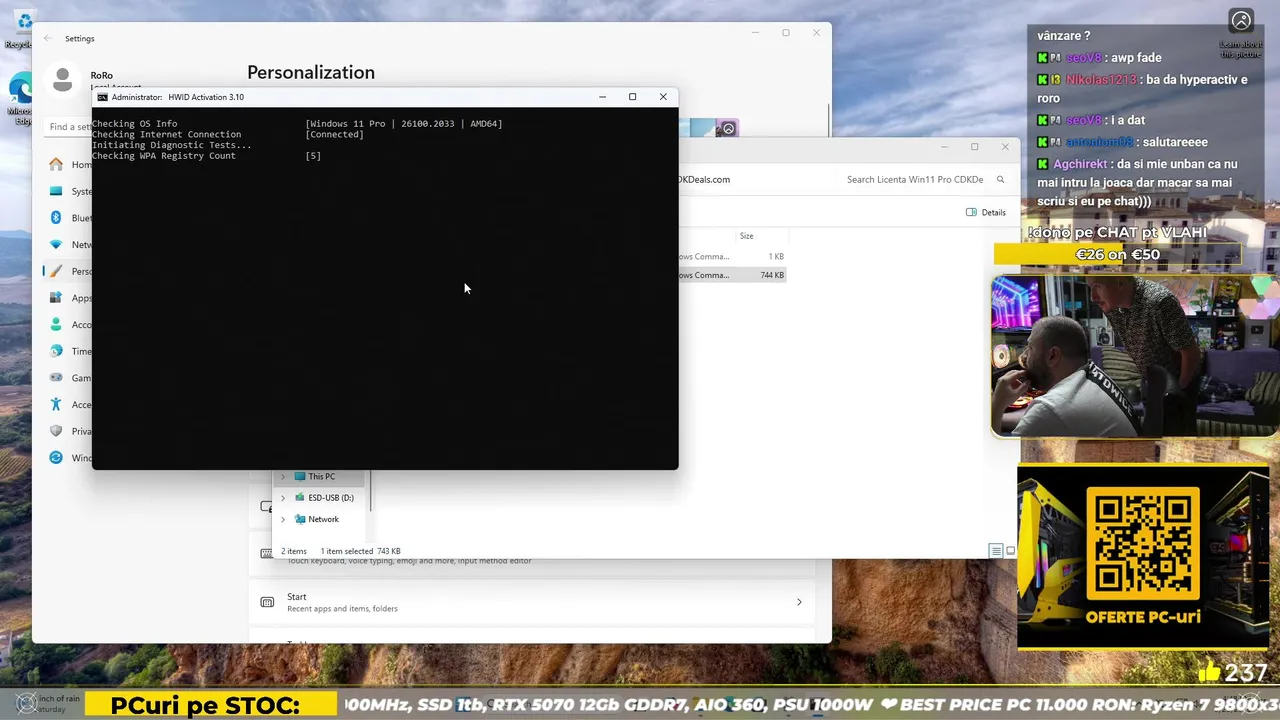
Task: Click the Settings window title text
Action: click(x=80, y=38)
